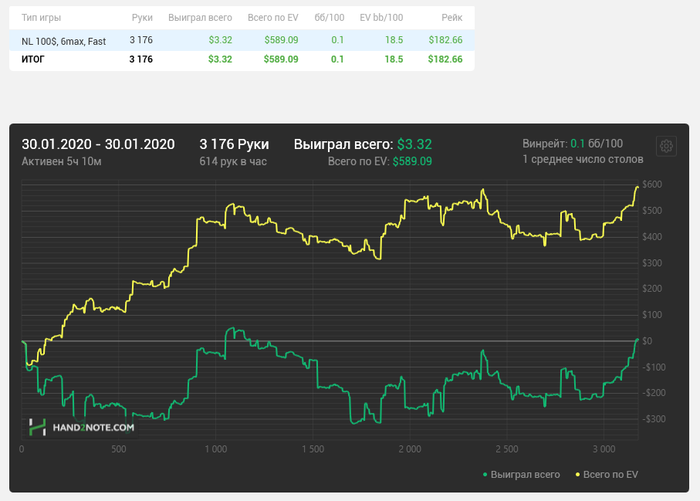Click the chart's 'Всего по EV: $589.09' subtitle
700x501 pixels.
380,162
